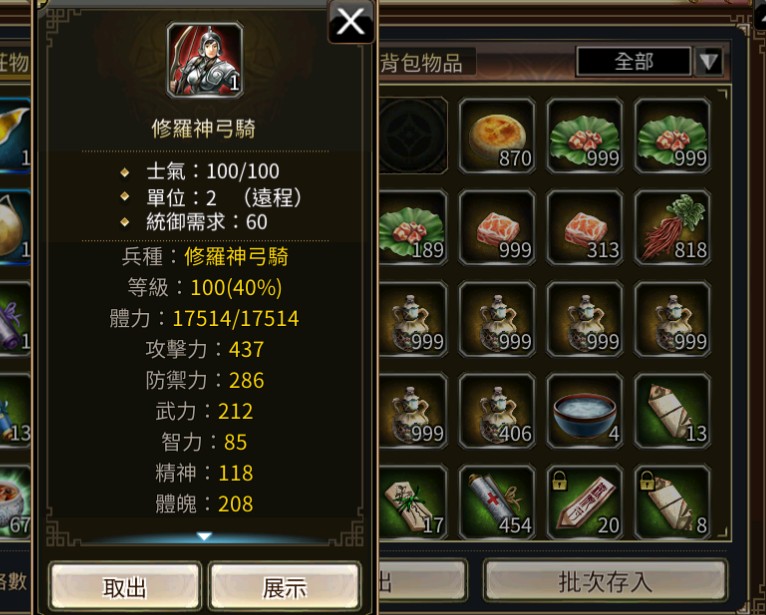
Task: Select the wine jug showing 406
Action: 497,411
